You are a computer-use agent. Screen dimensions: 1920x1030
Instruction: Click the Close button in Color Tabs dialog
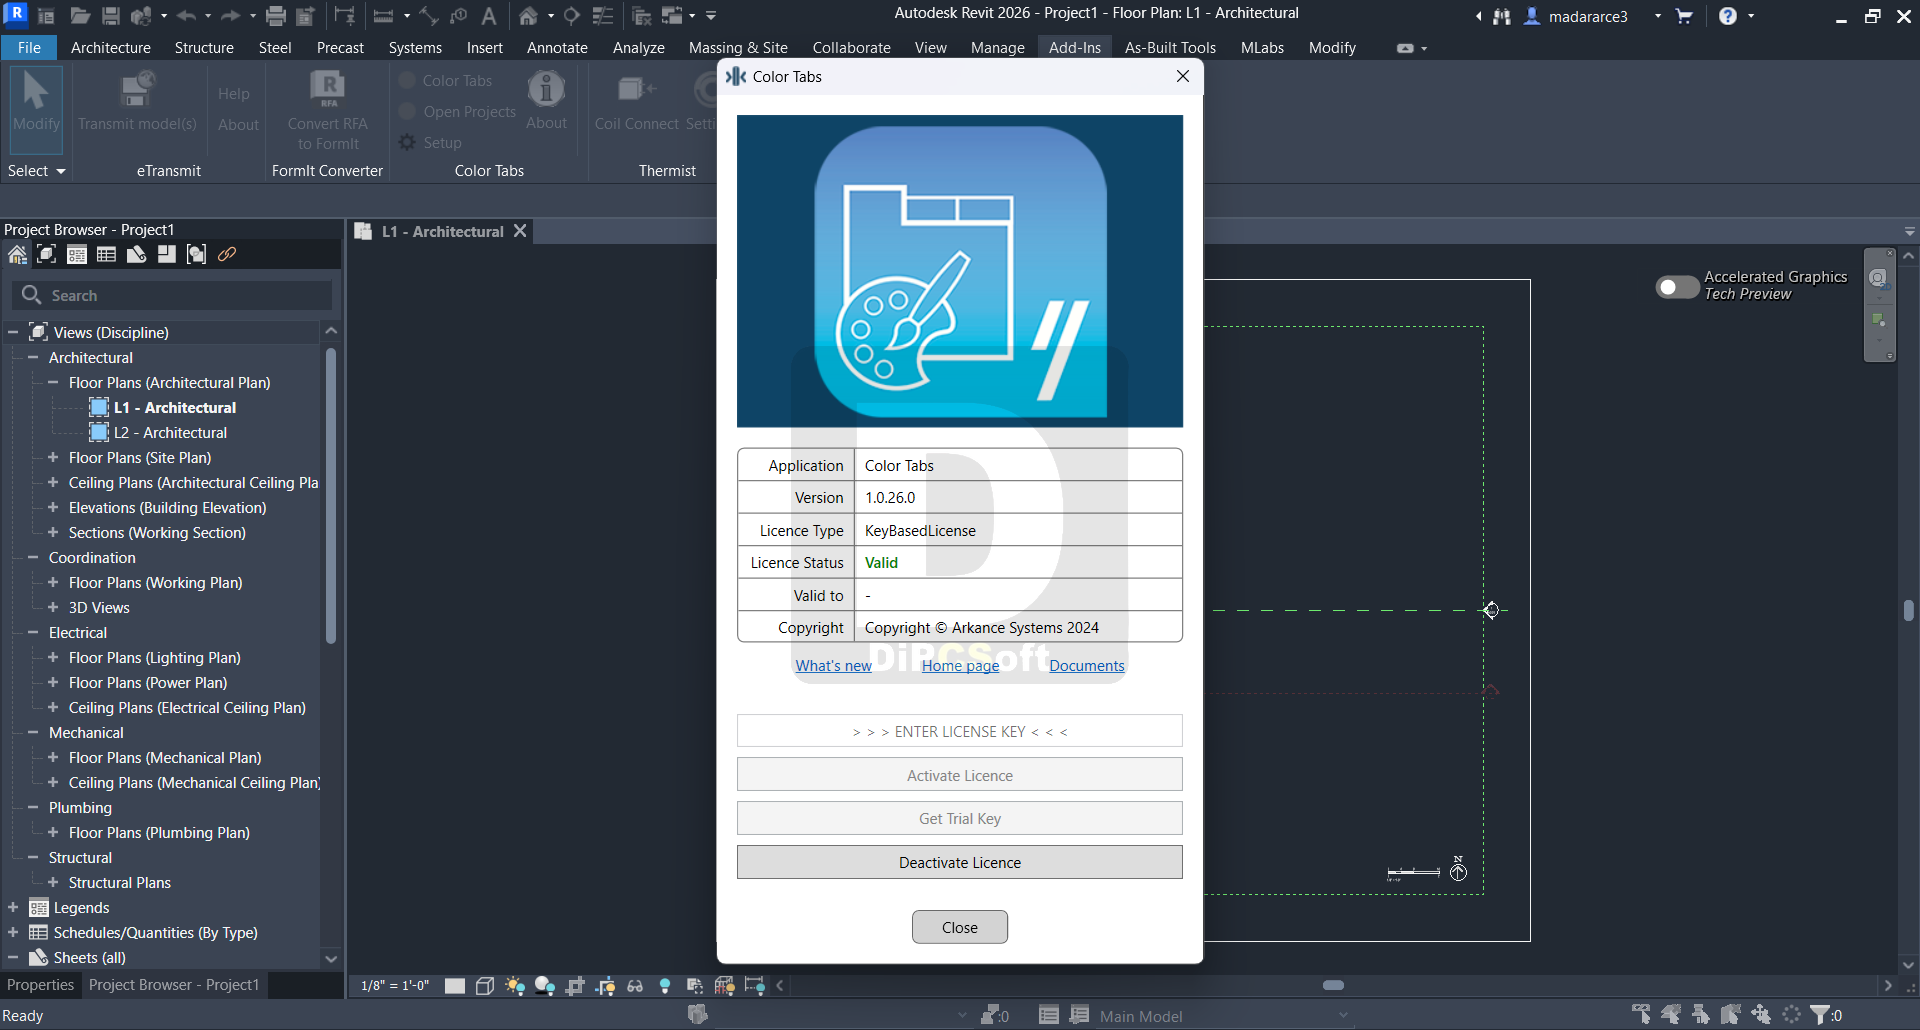click(960, 927)
